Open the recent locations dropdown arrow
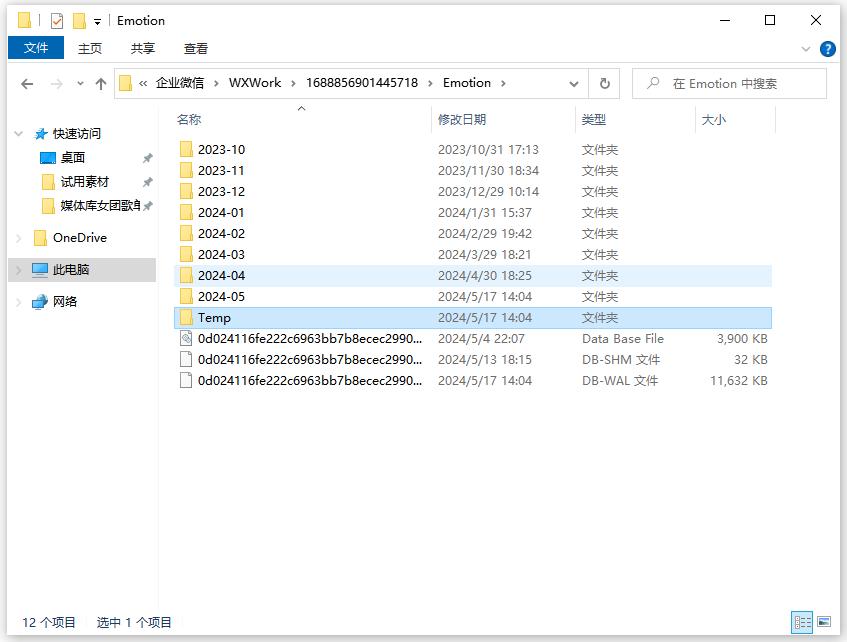Image resolution: width=847 pixels, height=642 pixels. click(80, 84)
